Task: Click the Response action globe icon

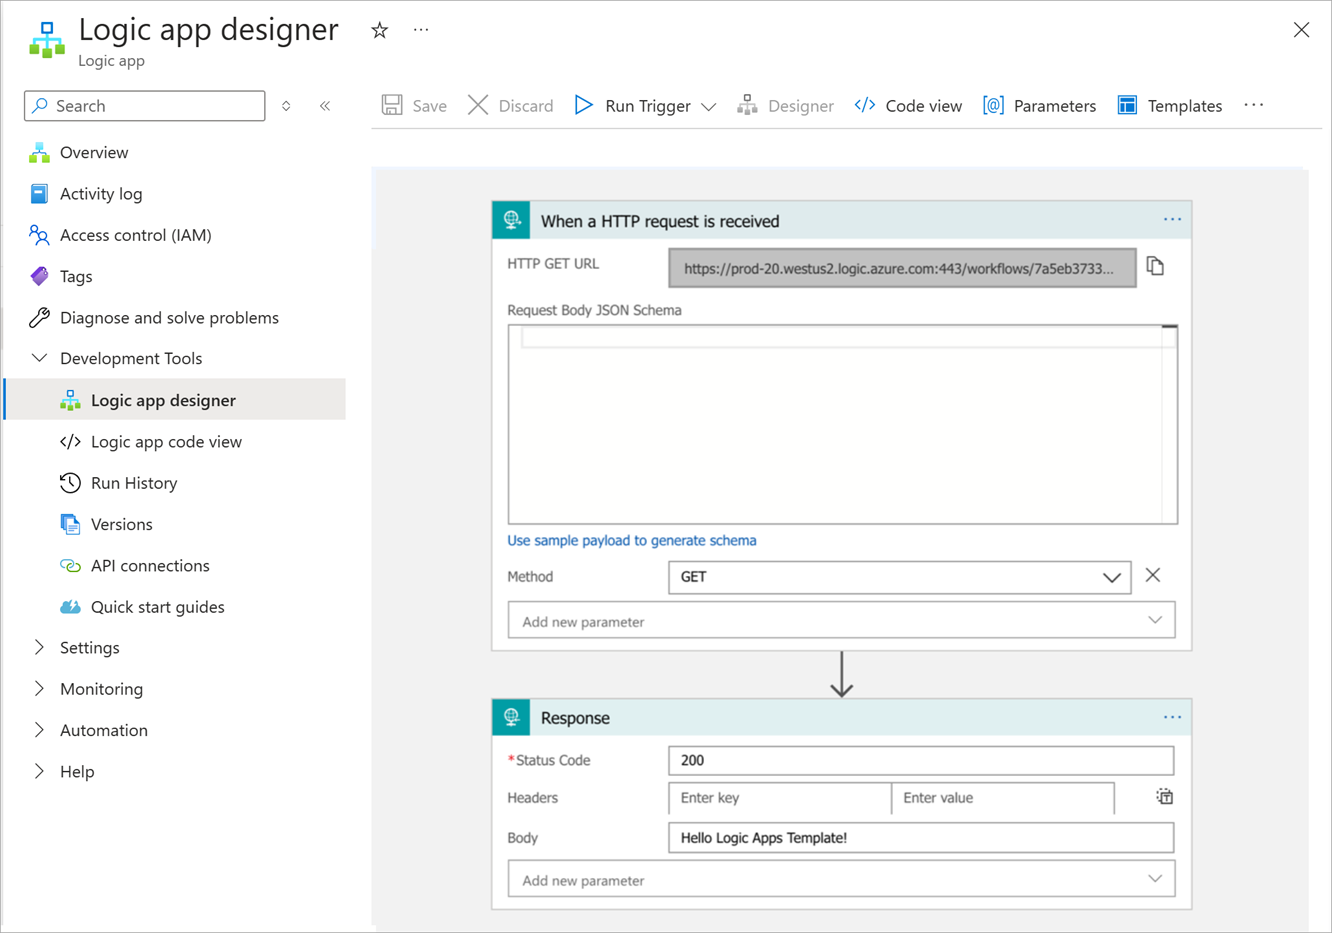Action: click(x=511, y=717)
